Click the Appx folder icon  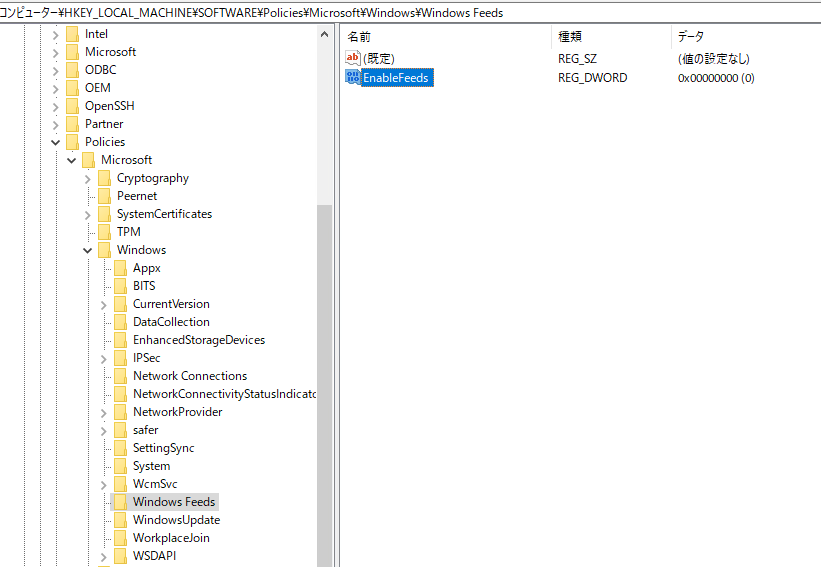pos(120,268)
